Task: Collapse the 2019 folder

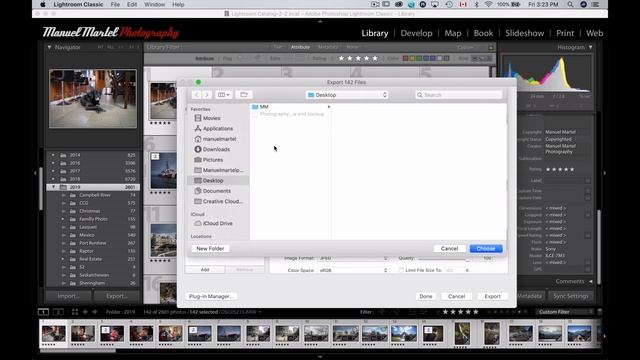Action: pyautogui.click(x=53, y=187)
